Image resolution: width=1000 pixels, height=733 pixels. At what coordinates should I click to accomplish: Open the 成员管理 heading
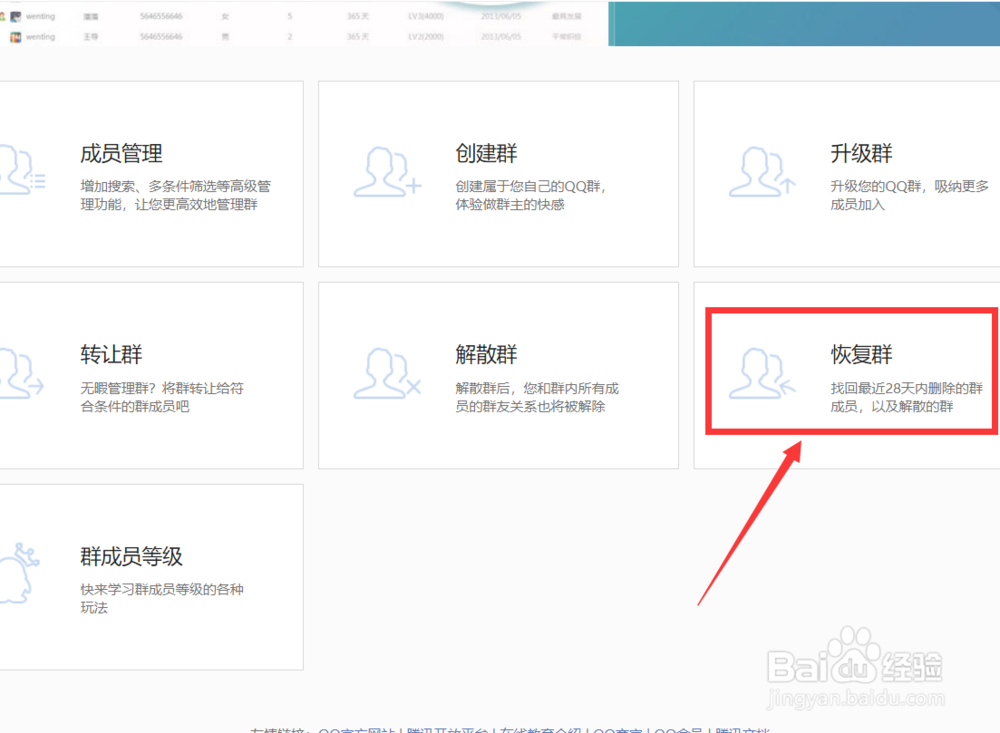coord(121,154)
